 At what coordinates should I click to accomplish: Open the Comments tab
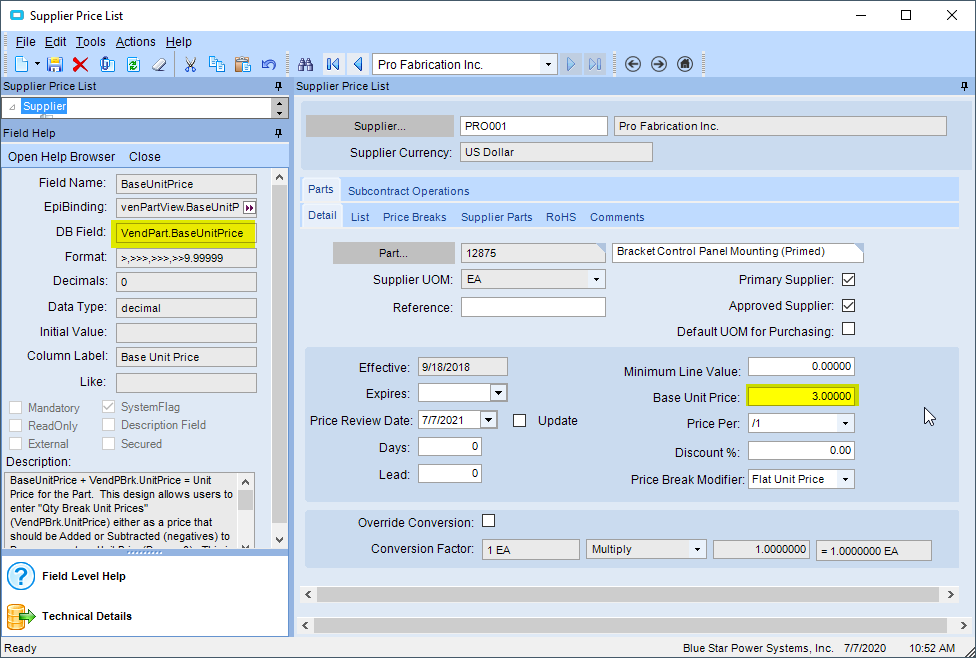click(617, 217)
